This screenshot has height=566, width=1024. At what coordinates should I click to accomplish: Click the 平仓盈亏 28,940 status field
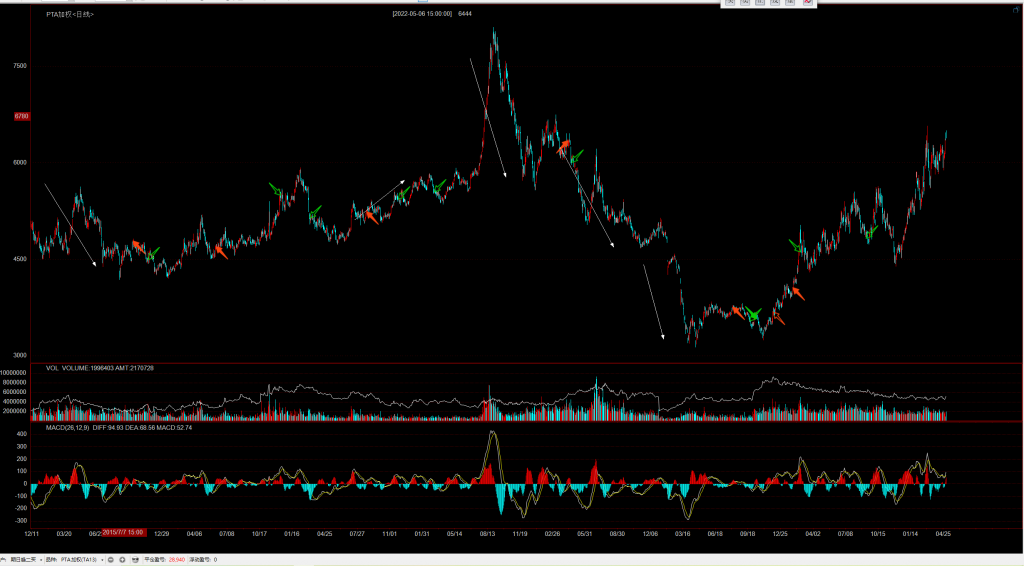point(162,560)
